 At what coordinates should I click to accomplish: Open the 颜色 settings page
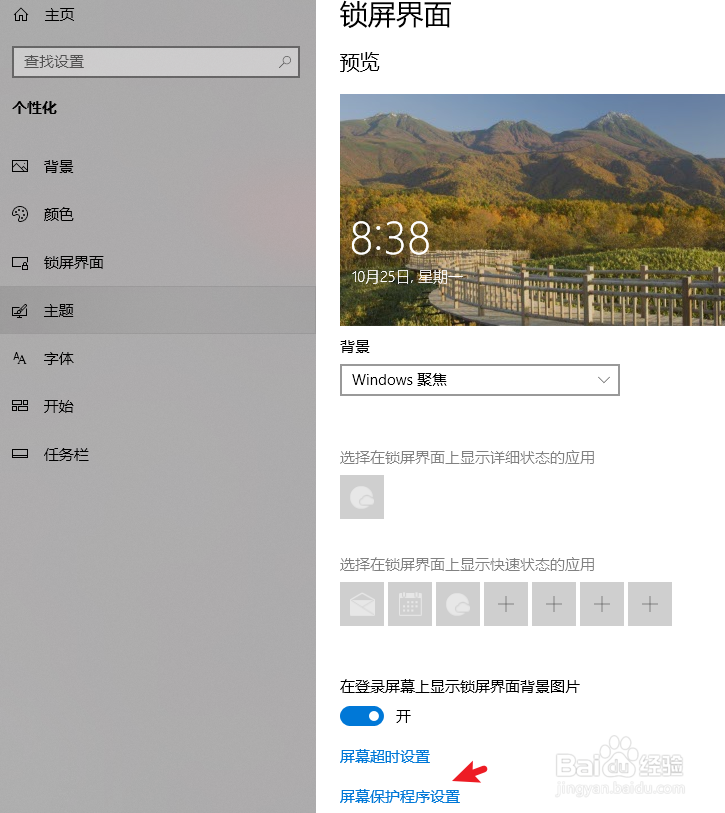158,214
